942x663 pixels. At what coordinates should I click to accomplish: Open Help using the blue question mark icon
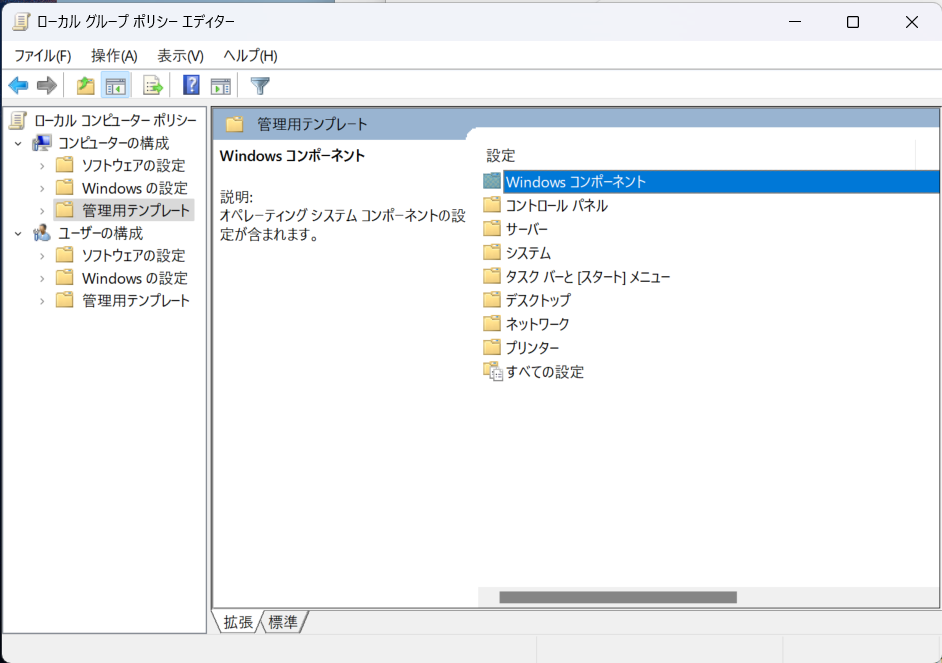(190, 84)
